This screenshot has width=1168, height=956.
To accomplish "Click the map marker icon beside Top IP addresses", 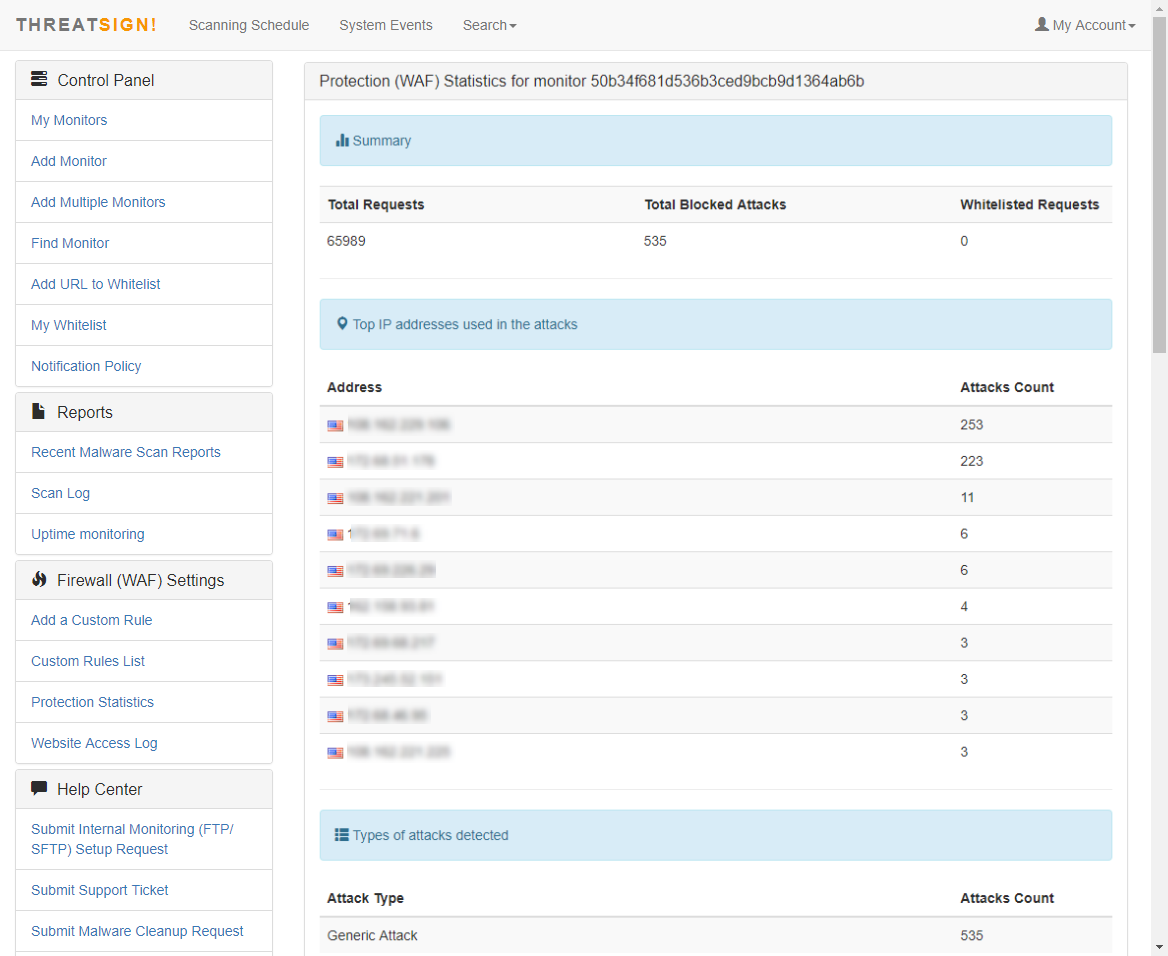I will coord(342,324).
